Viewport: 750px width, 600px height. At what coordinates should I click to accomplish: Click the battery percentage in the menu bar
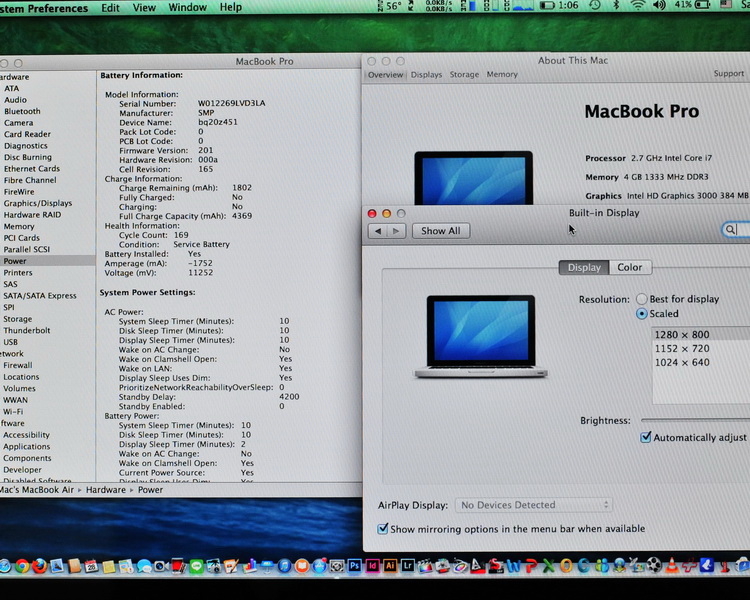pos(683,5)
